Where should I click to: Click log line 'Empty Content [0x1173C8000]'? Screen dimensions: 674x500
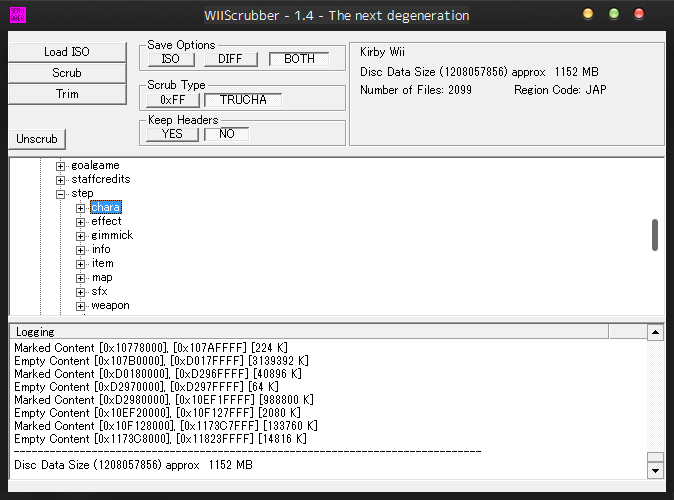coord(160,439)
